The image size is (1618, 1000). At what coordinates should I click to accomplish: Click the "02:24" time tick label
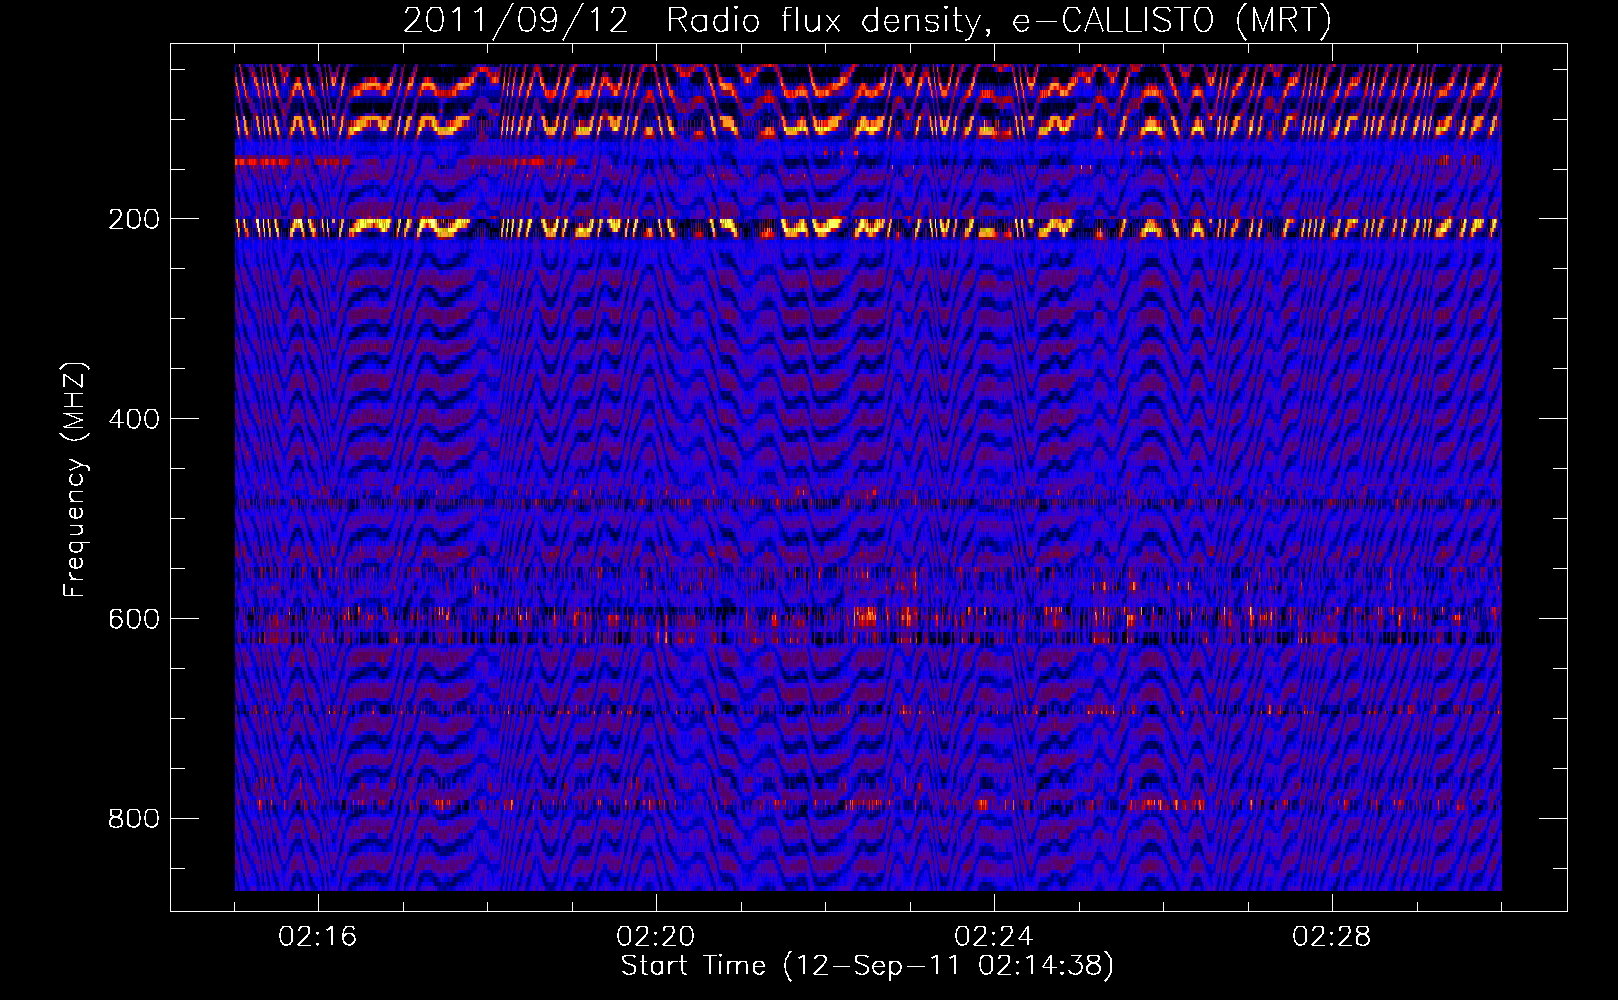pos(994,937)
